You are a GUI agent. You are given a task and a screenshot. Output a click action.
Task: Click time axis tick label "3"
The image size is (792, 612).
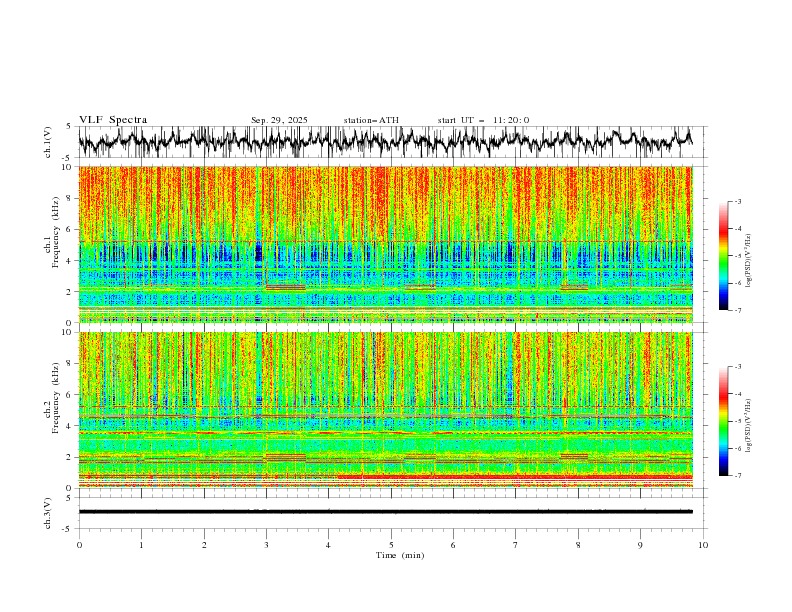click(x=266, y=545)
